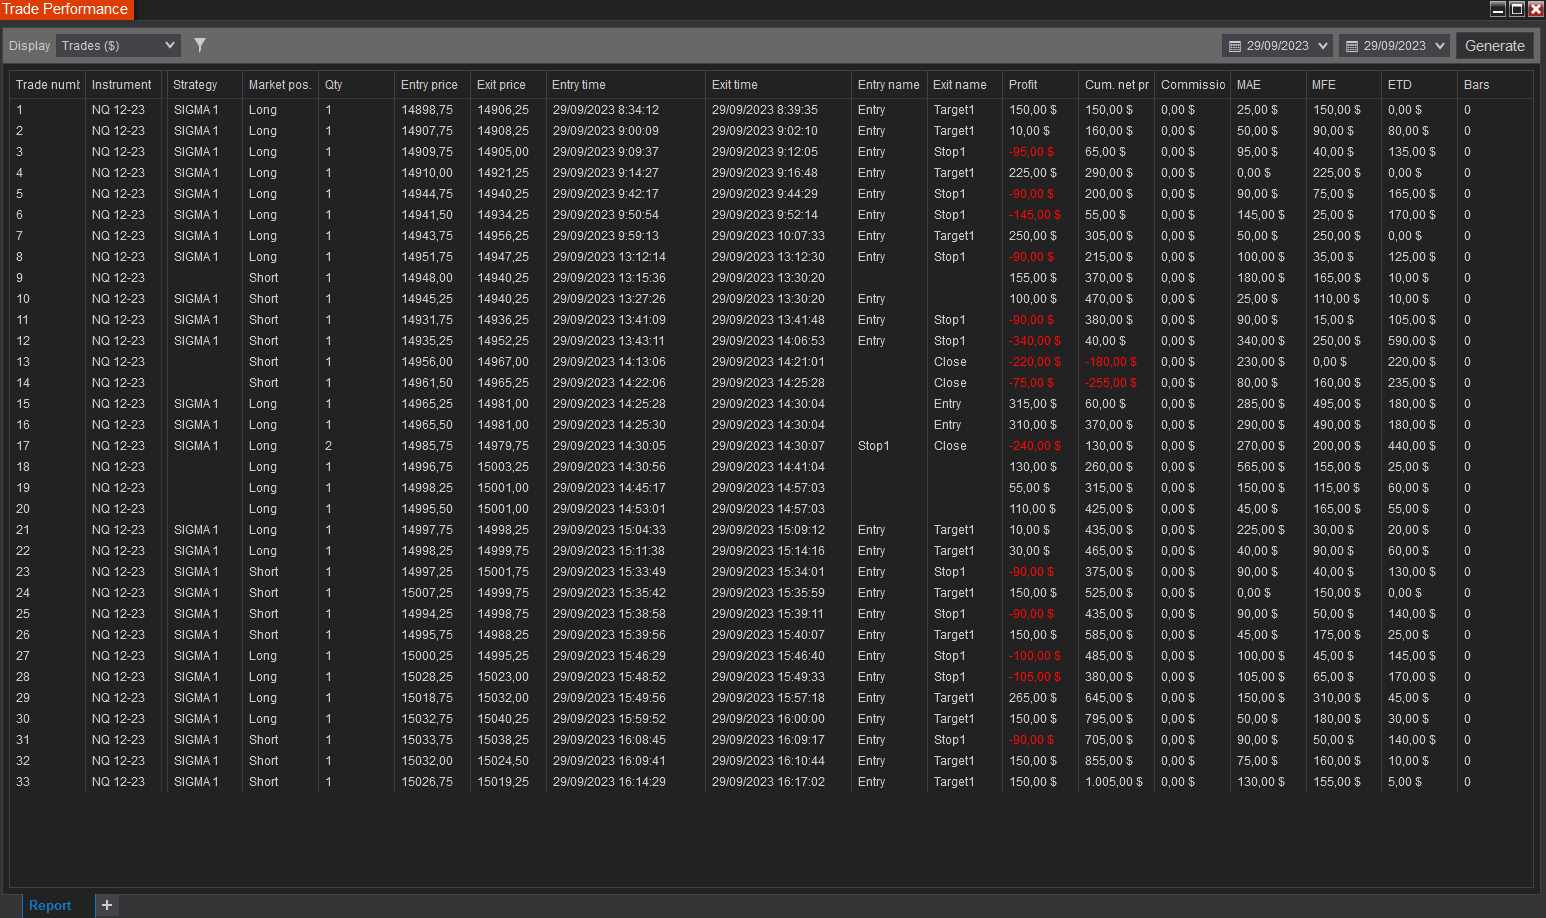
Task: Sort by the Cum. net profit column header
Action: click(1117, 85)
